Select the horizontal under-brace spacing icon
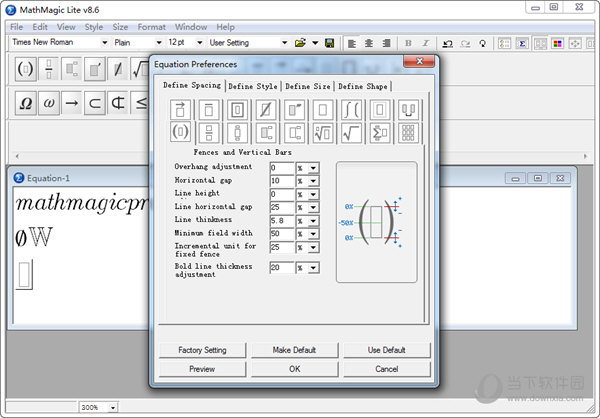This screenshot has height=418, width=600. (408, 110)
